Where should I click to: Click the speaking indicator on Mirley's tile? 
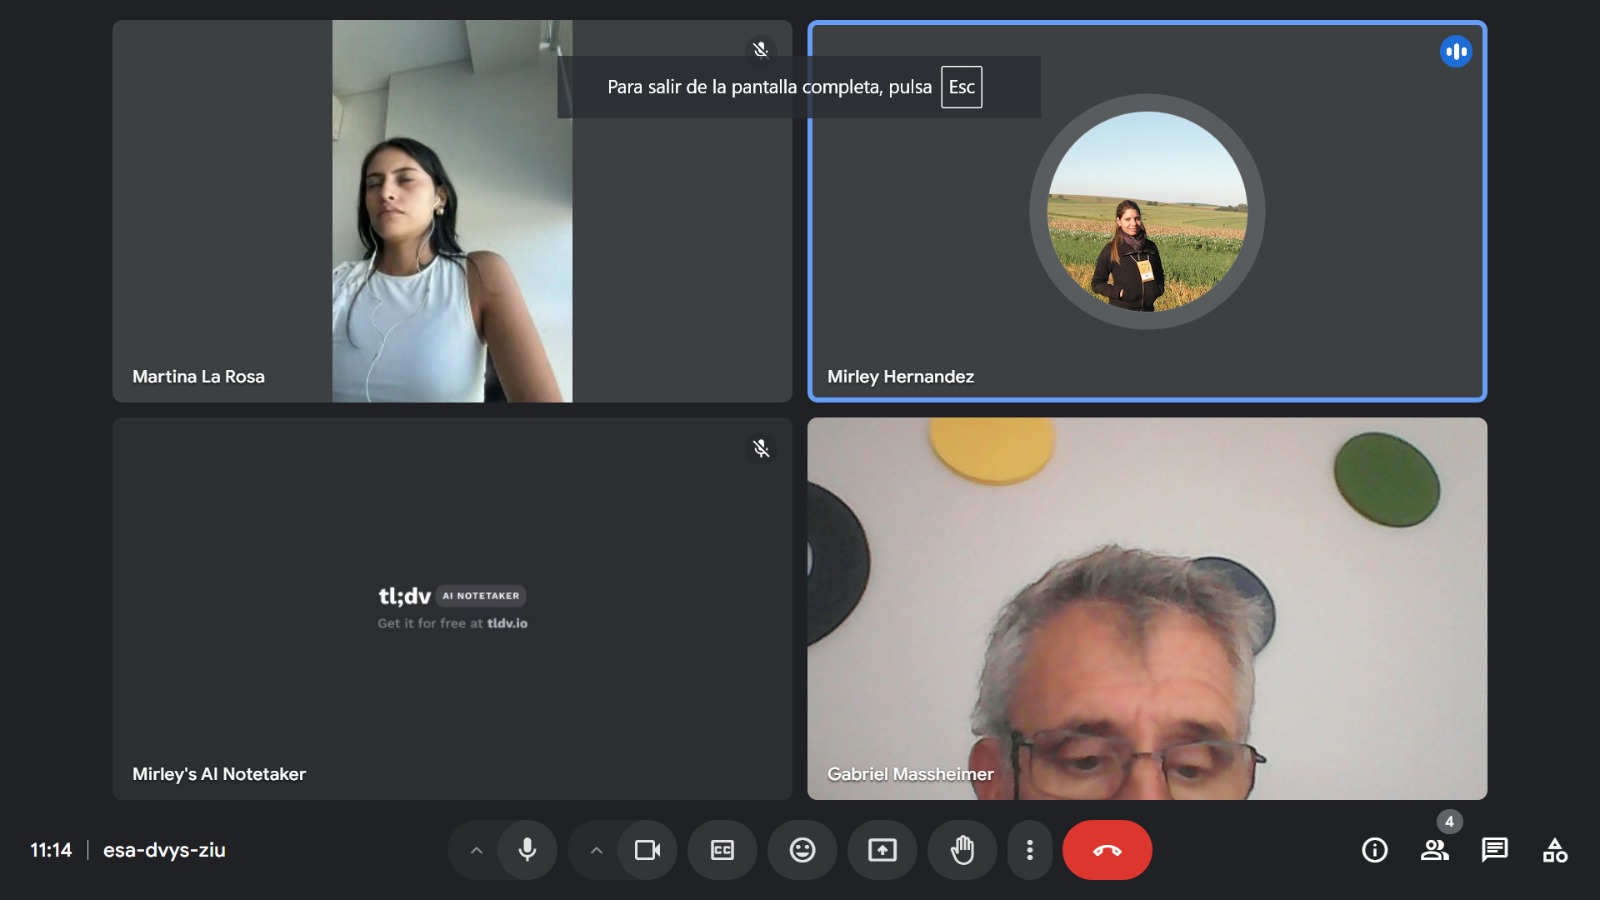pyautogui.click(x=1456, y=51)
